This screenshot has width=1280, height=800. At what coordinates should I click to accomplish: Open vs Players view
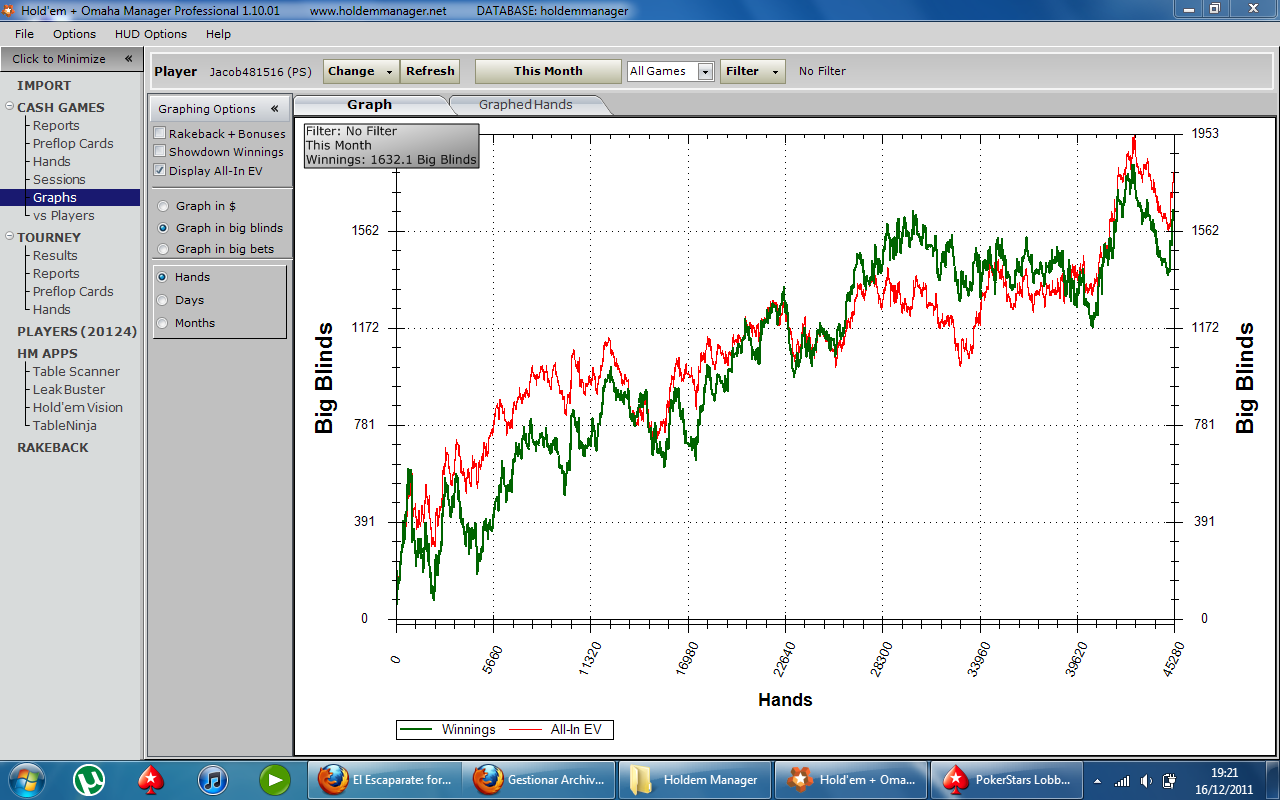tap(63, 215)
